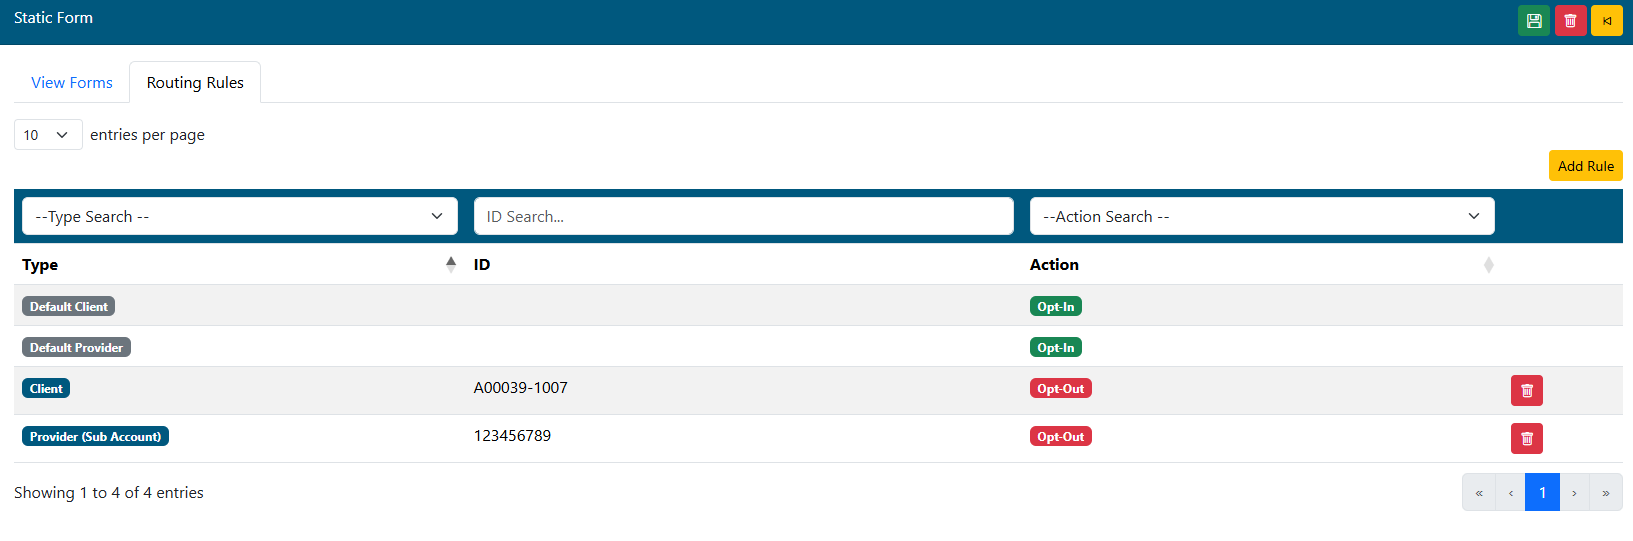The image size is (1633, 541).
Task: Sort table by Action column arrow
Action: (1488, 265)
